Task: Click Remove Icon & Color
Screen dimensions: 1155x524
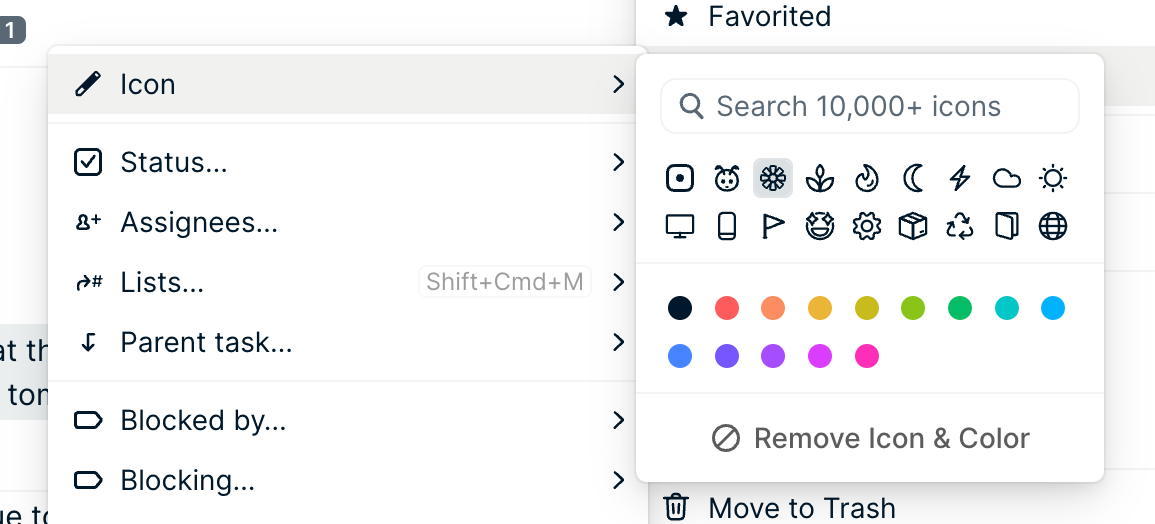Action: (x=870, y=438)
